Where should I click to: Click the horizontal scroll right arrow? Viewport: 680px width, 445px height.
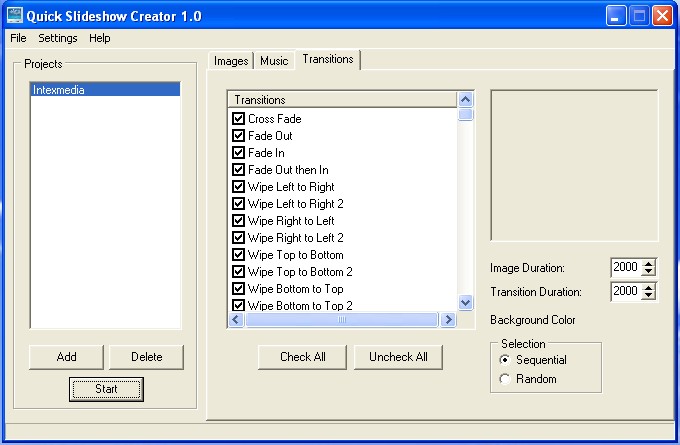coord(448,320)
